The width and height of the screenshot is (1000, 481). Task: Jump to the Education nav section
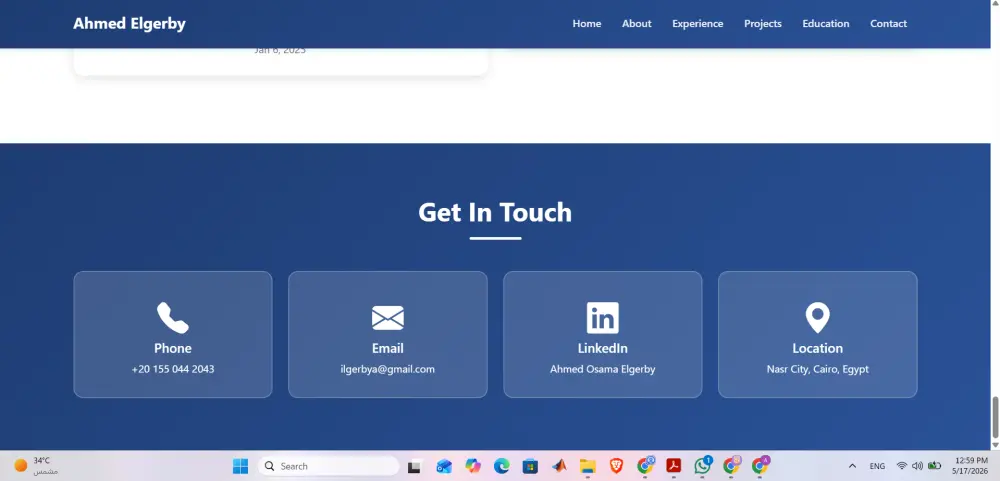826,24
